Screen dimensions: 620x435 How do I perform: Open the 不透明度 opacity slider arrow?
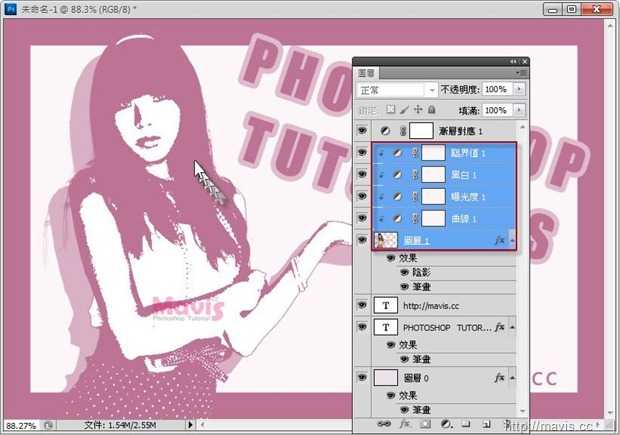(x=519, y=89)
